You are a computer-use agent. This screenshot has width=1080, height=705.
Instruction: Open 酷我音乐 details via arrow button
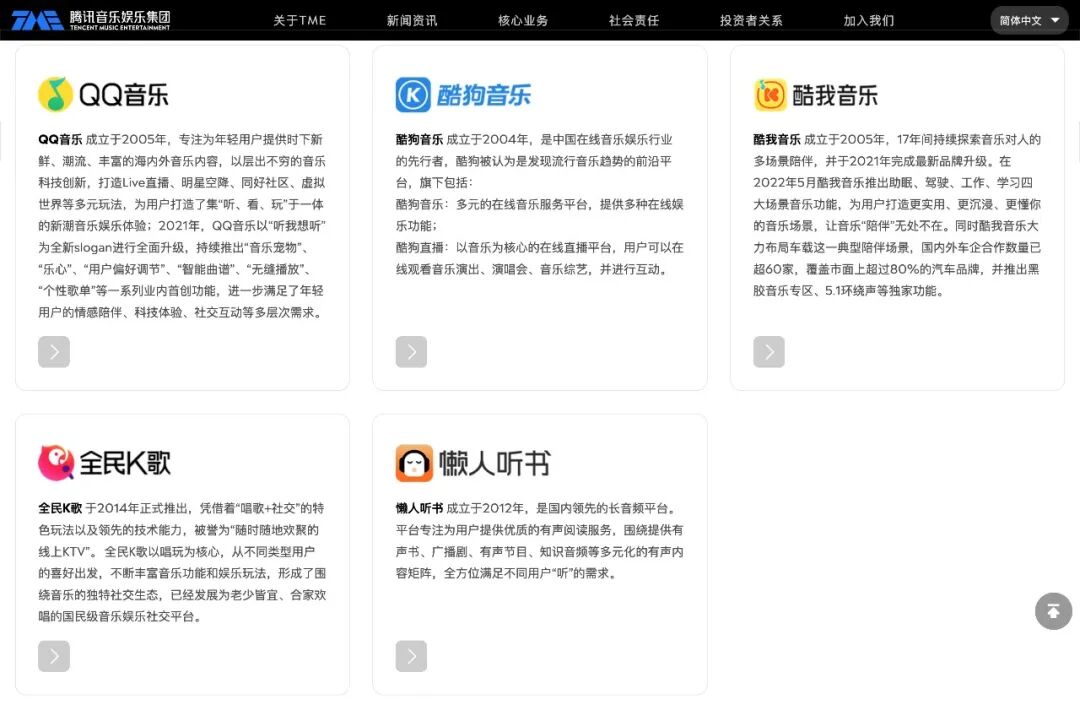(769, 352)
